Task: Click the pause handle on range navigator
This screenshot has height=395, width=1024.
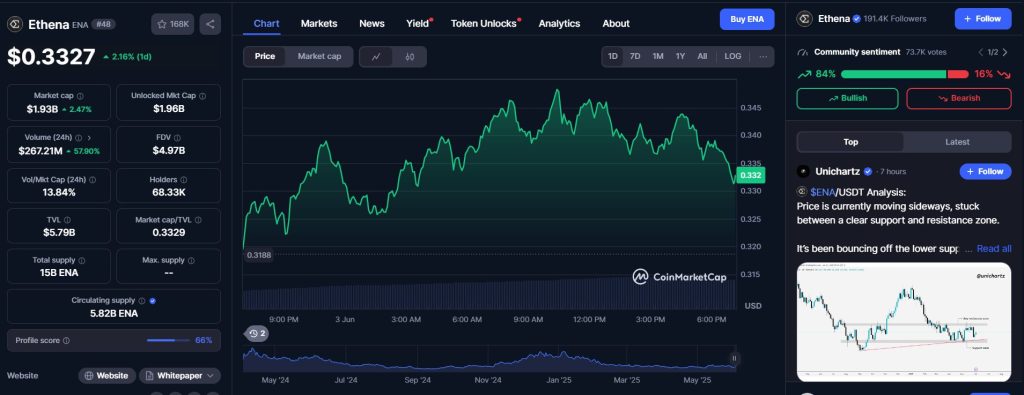Action: coord(734,358)
